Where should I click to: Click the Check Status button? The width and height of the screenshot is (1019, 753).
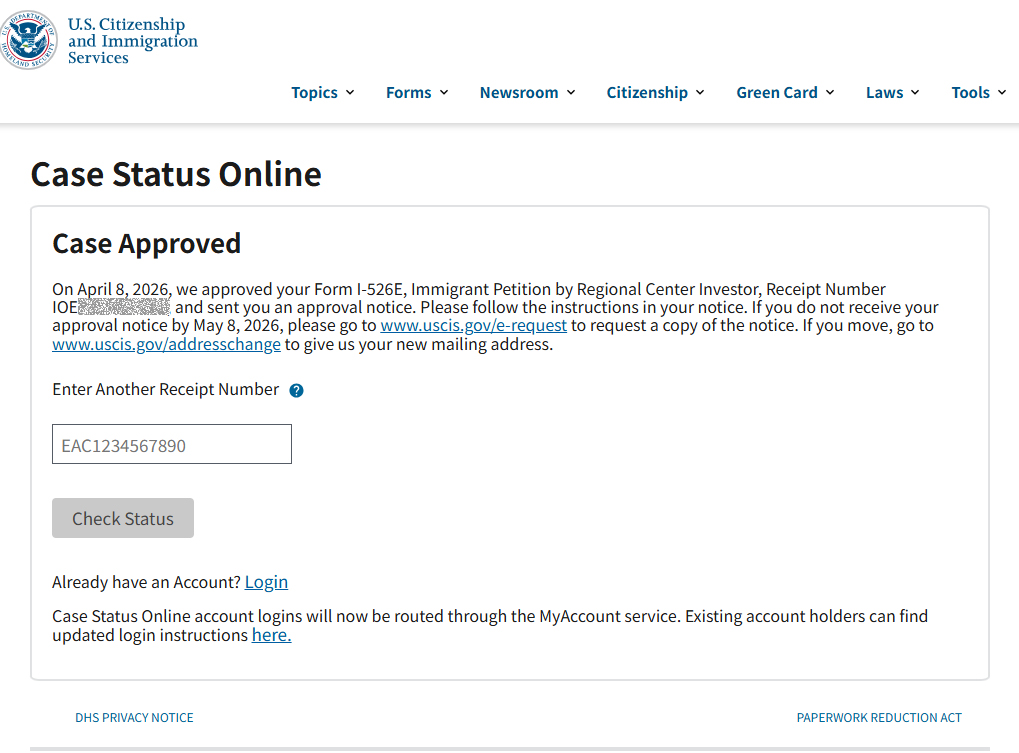point(123,518)
